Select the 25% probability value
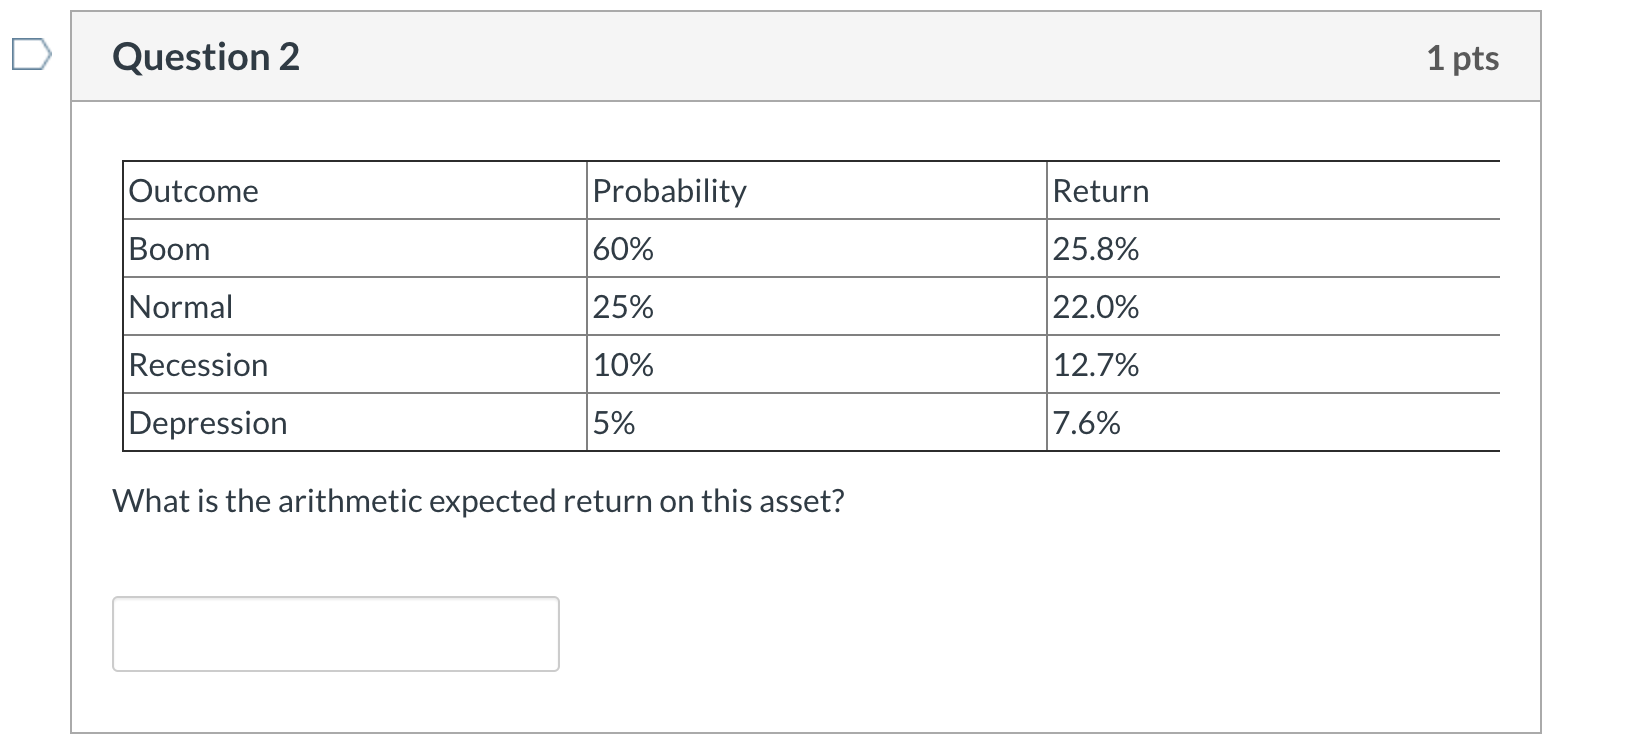This screenshot has width=1636, height=756. click(622, 306)
